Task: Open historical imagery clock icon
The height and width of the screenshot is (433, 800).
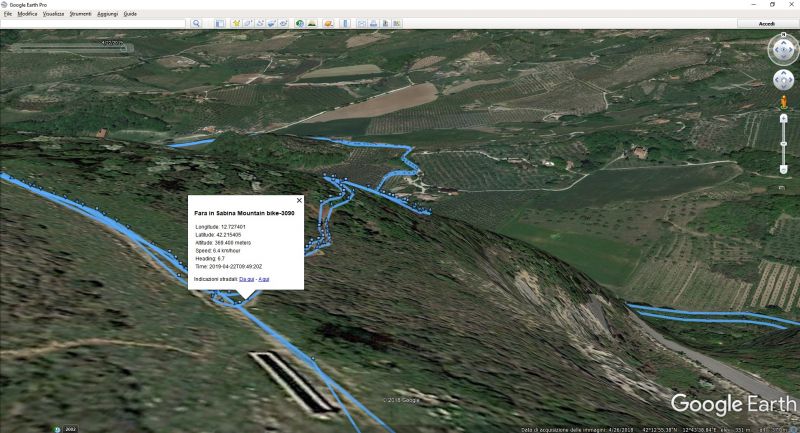Action: click(x=299, y=23)
